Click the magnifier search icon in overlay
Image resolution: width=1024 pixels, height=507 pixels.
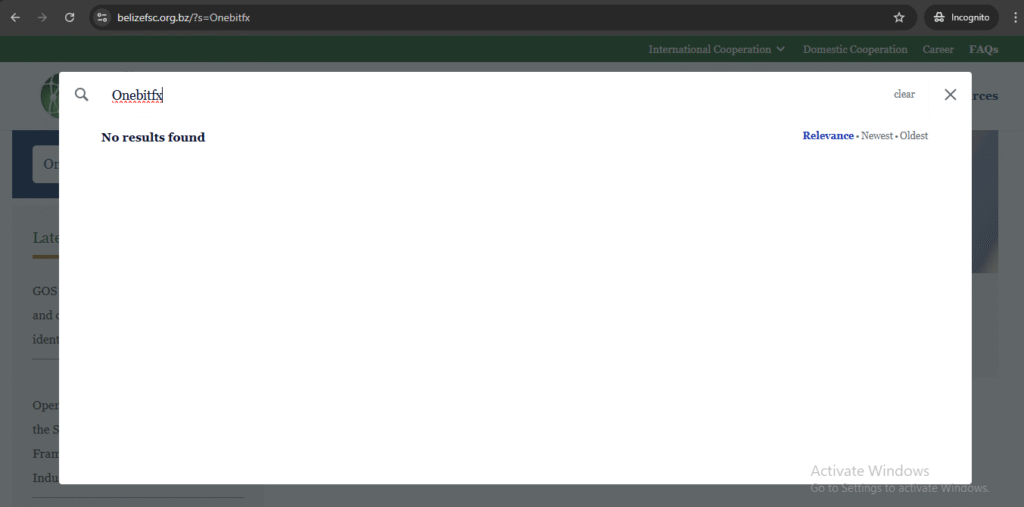(x=81, y=95)
